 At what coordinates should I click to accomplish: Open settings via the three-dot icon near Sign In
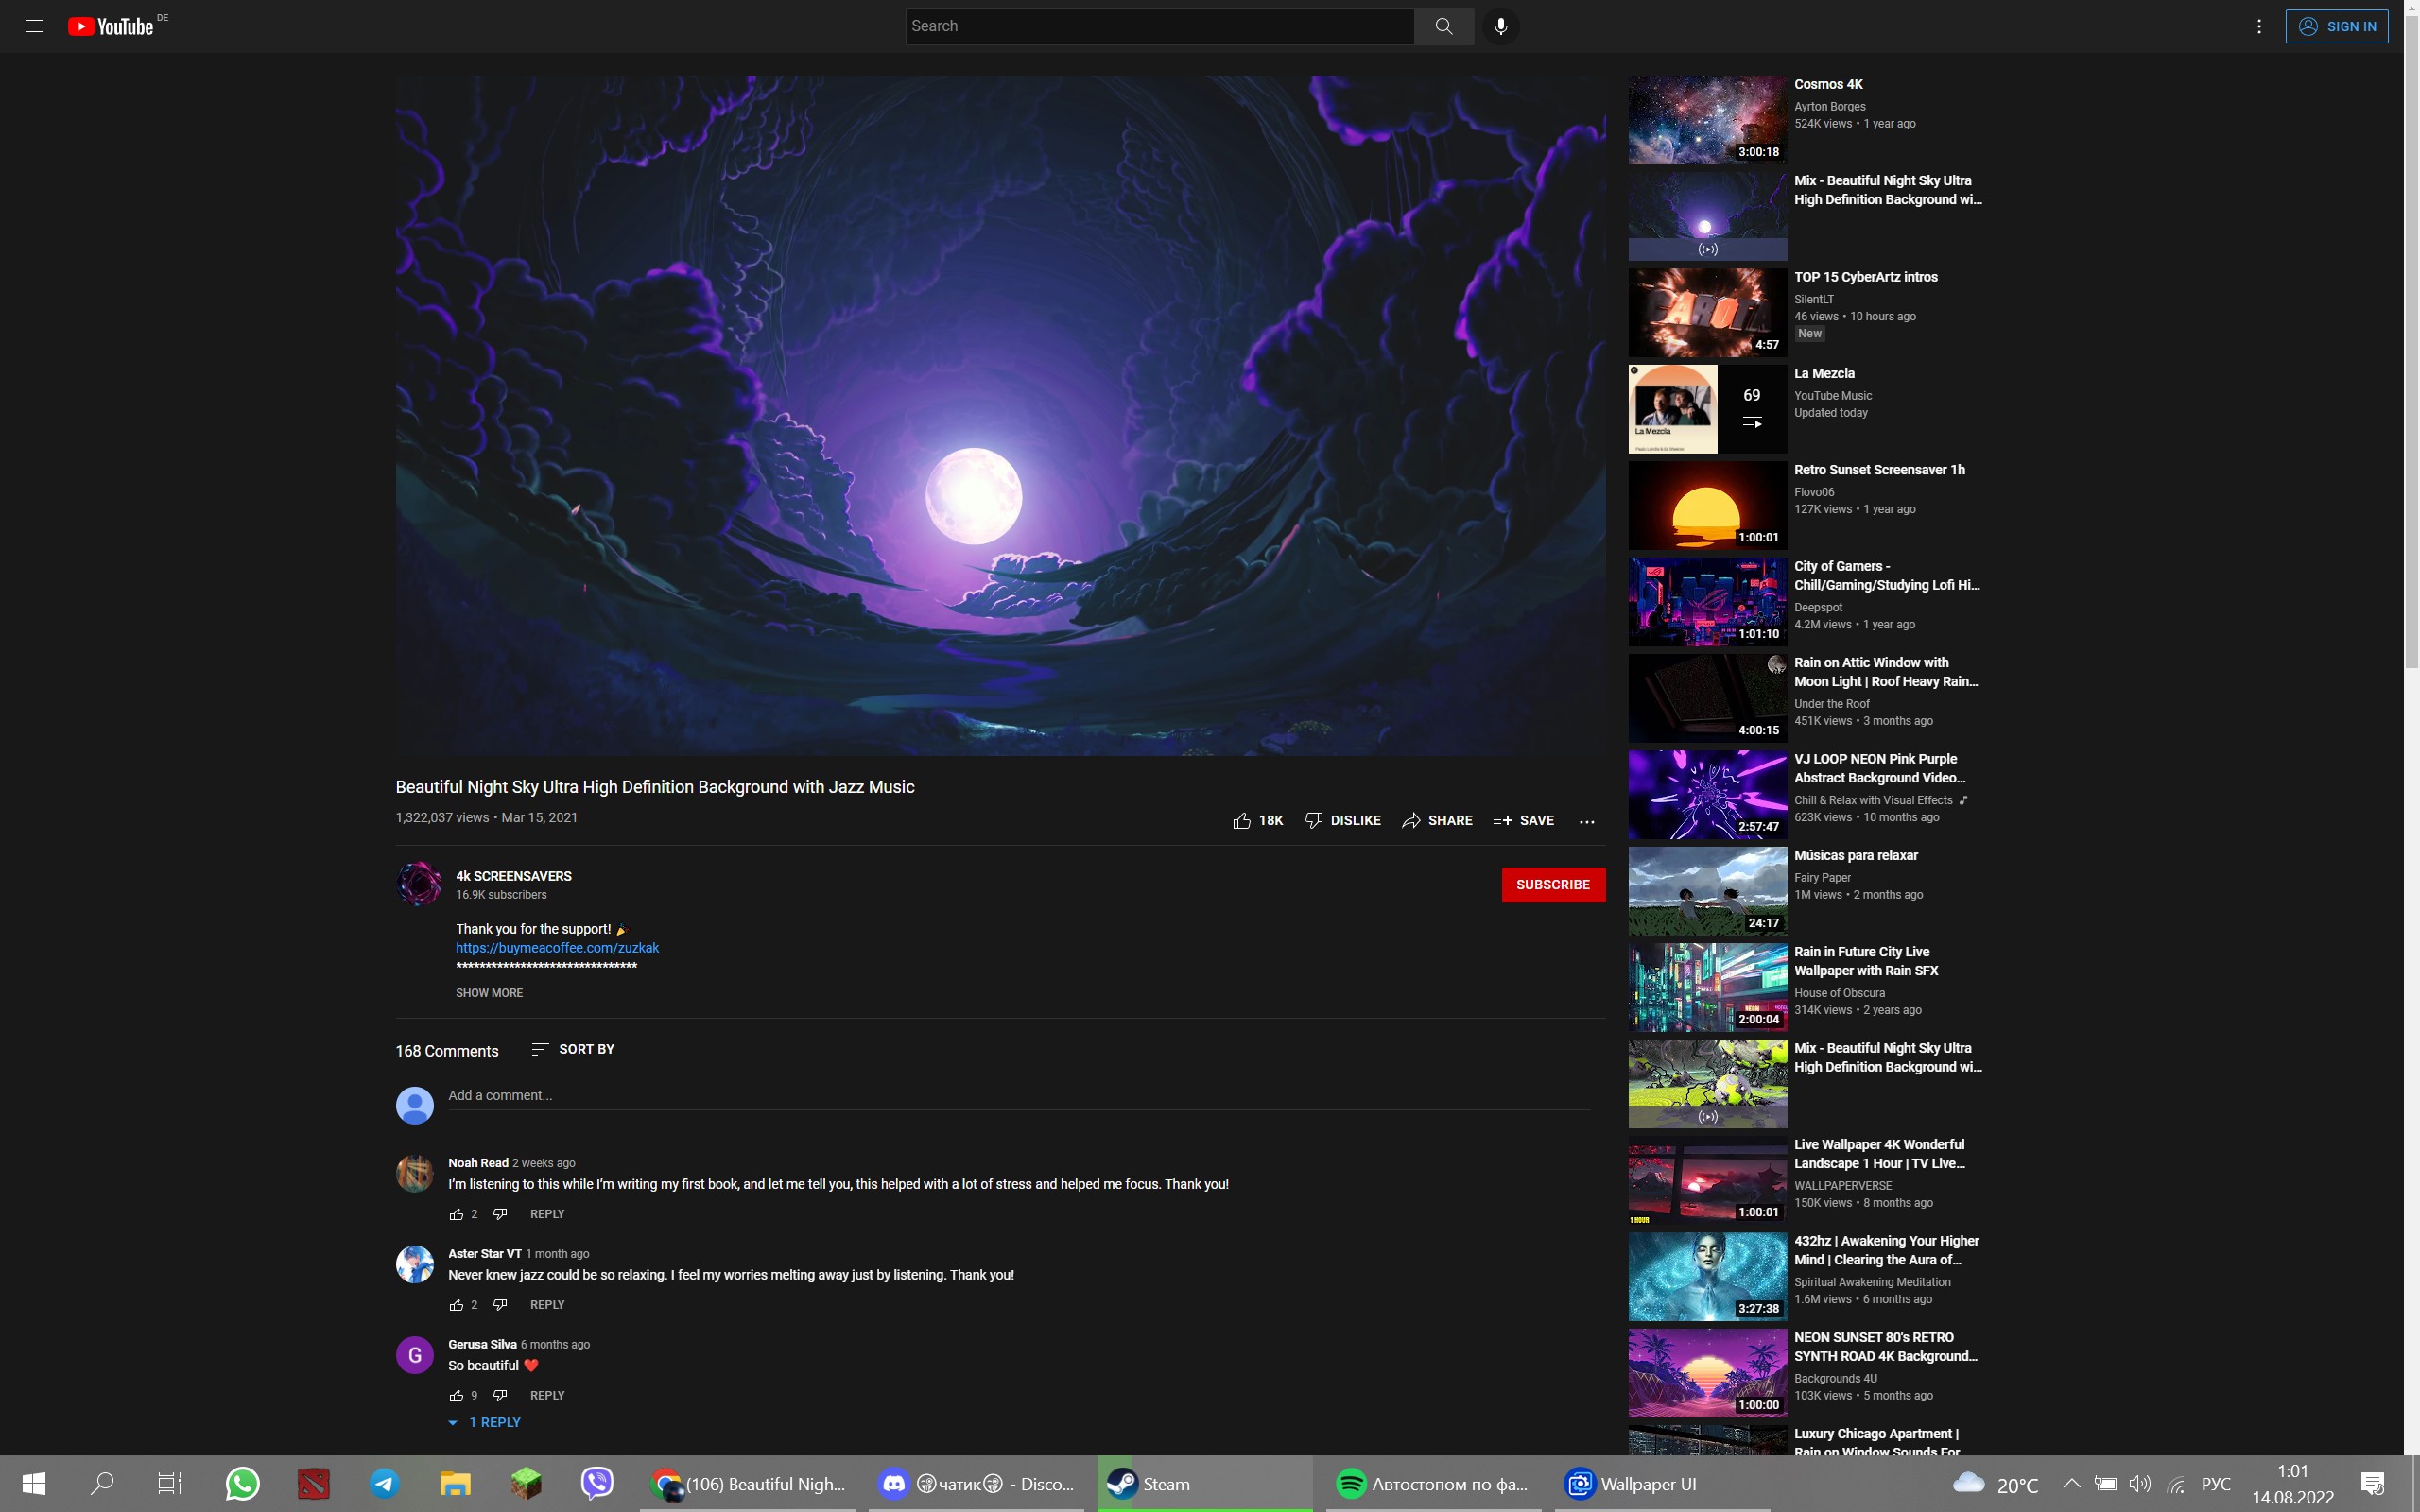coord(2258,27)
